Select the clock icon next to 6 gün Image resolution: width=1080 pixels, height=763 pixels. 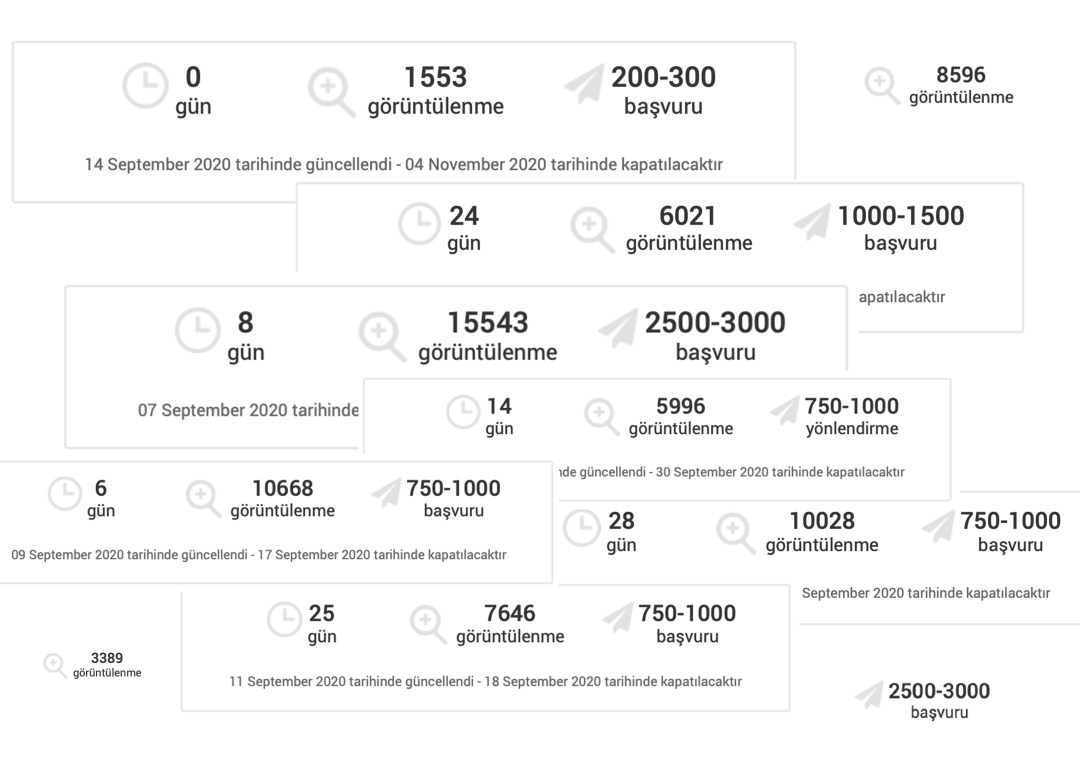click(x=65, y=494)
